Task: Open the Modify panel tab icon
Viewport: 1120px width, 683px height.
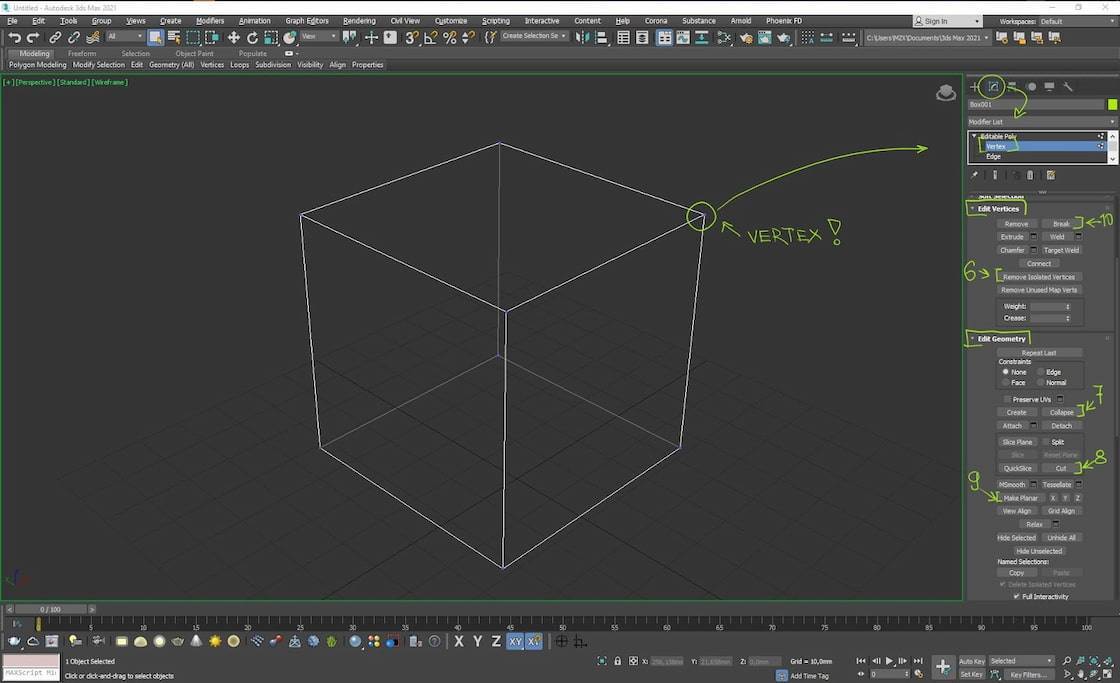Action: [993, 87]
